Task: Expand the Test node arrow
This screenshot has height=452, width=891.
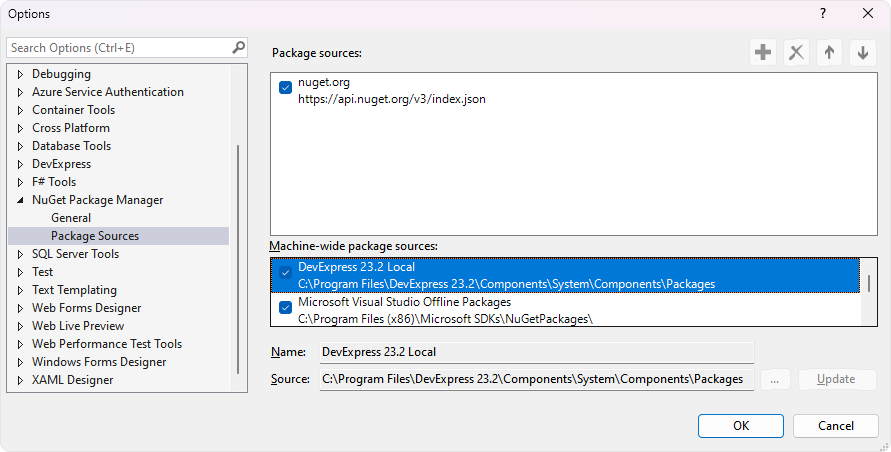Action: 20,272
